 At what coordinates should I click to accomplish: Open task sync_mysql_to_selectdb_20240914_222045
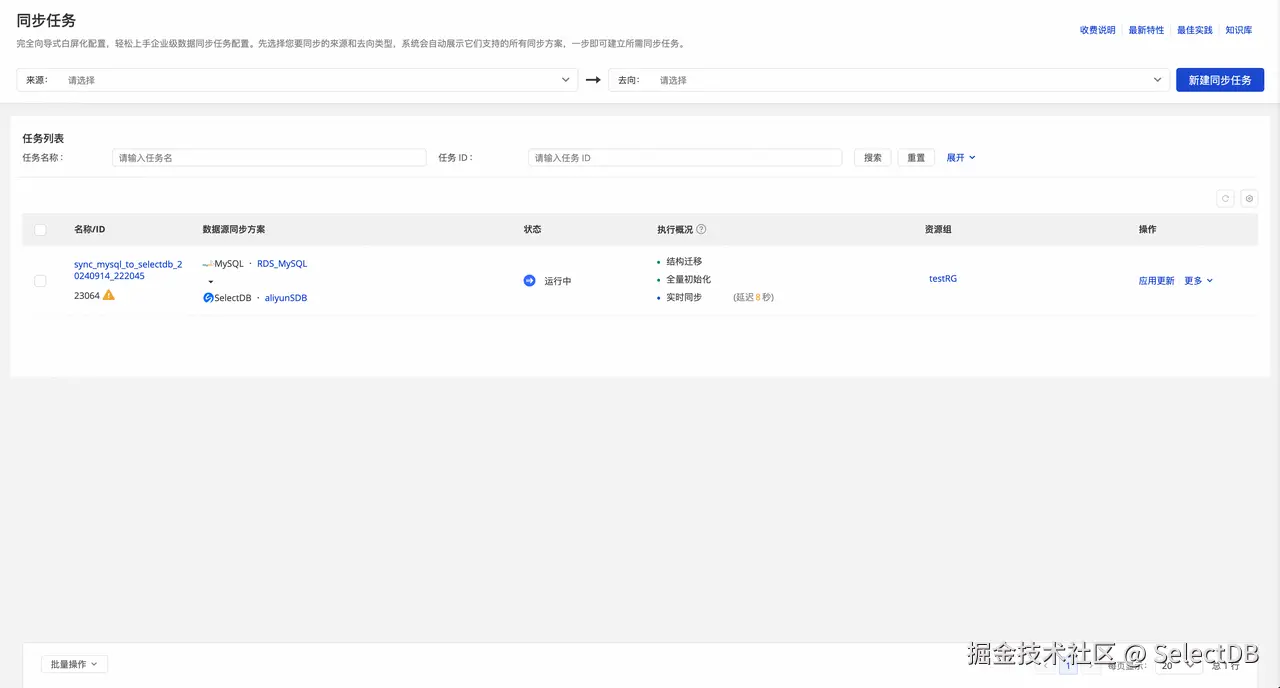pyautogui.click(x=128, y=270)
